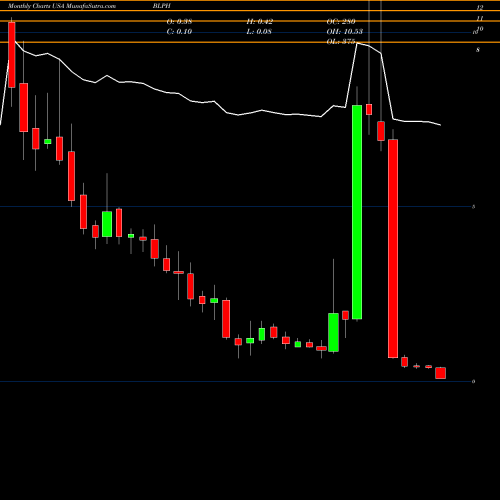Viewport: 500px width, 500px height.
Task: Click the price axis label 12
Action: click(480, 8)
